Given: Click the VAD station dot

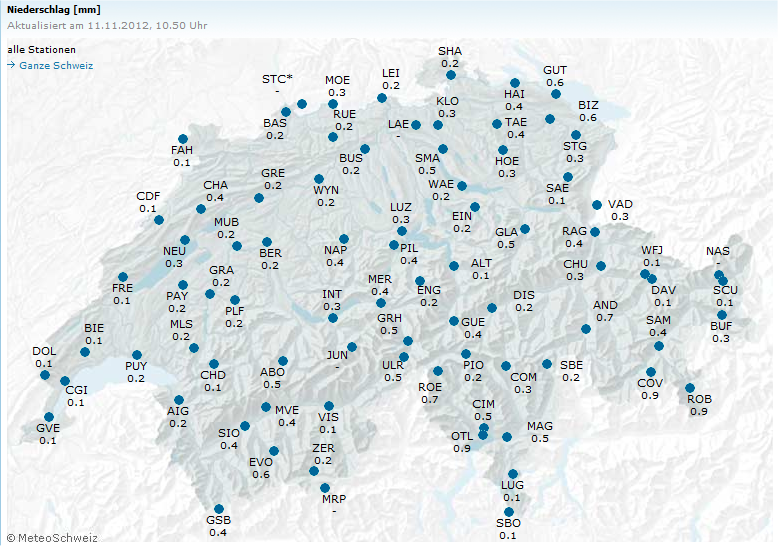Looking at the screenshot, I should [x=597, y=205].
